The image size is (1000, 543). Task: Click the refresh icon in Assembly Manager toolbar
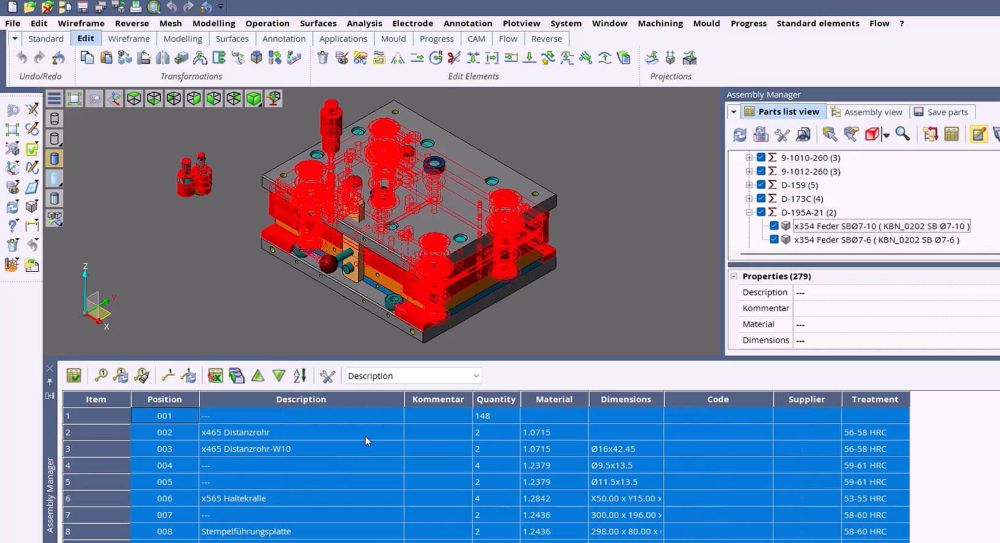739,134
